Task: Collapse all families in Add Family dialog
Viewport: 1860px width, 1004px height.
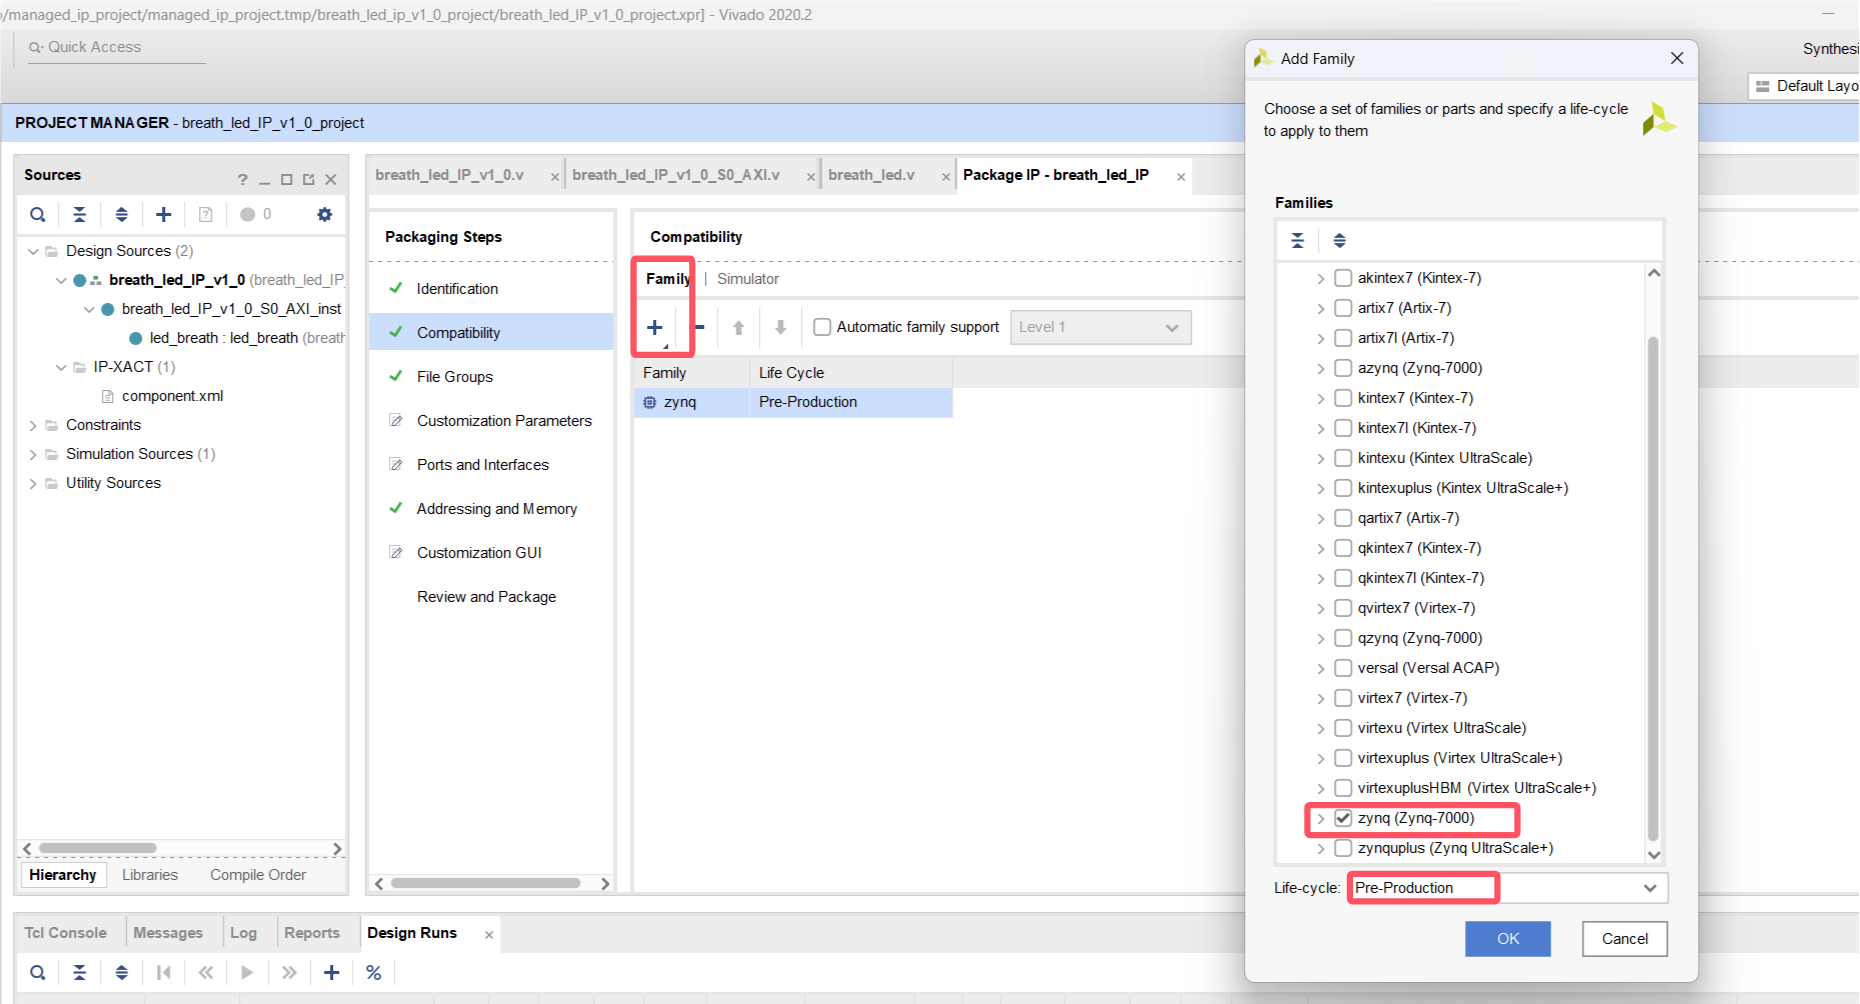Action: pos(1298,240)
